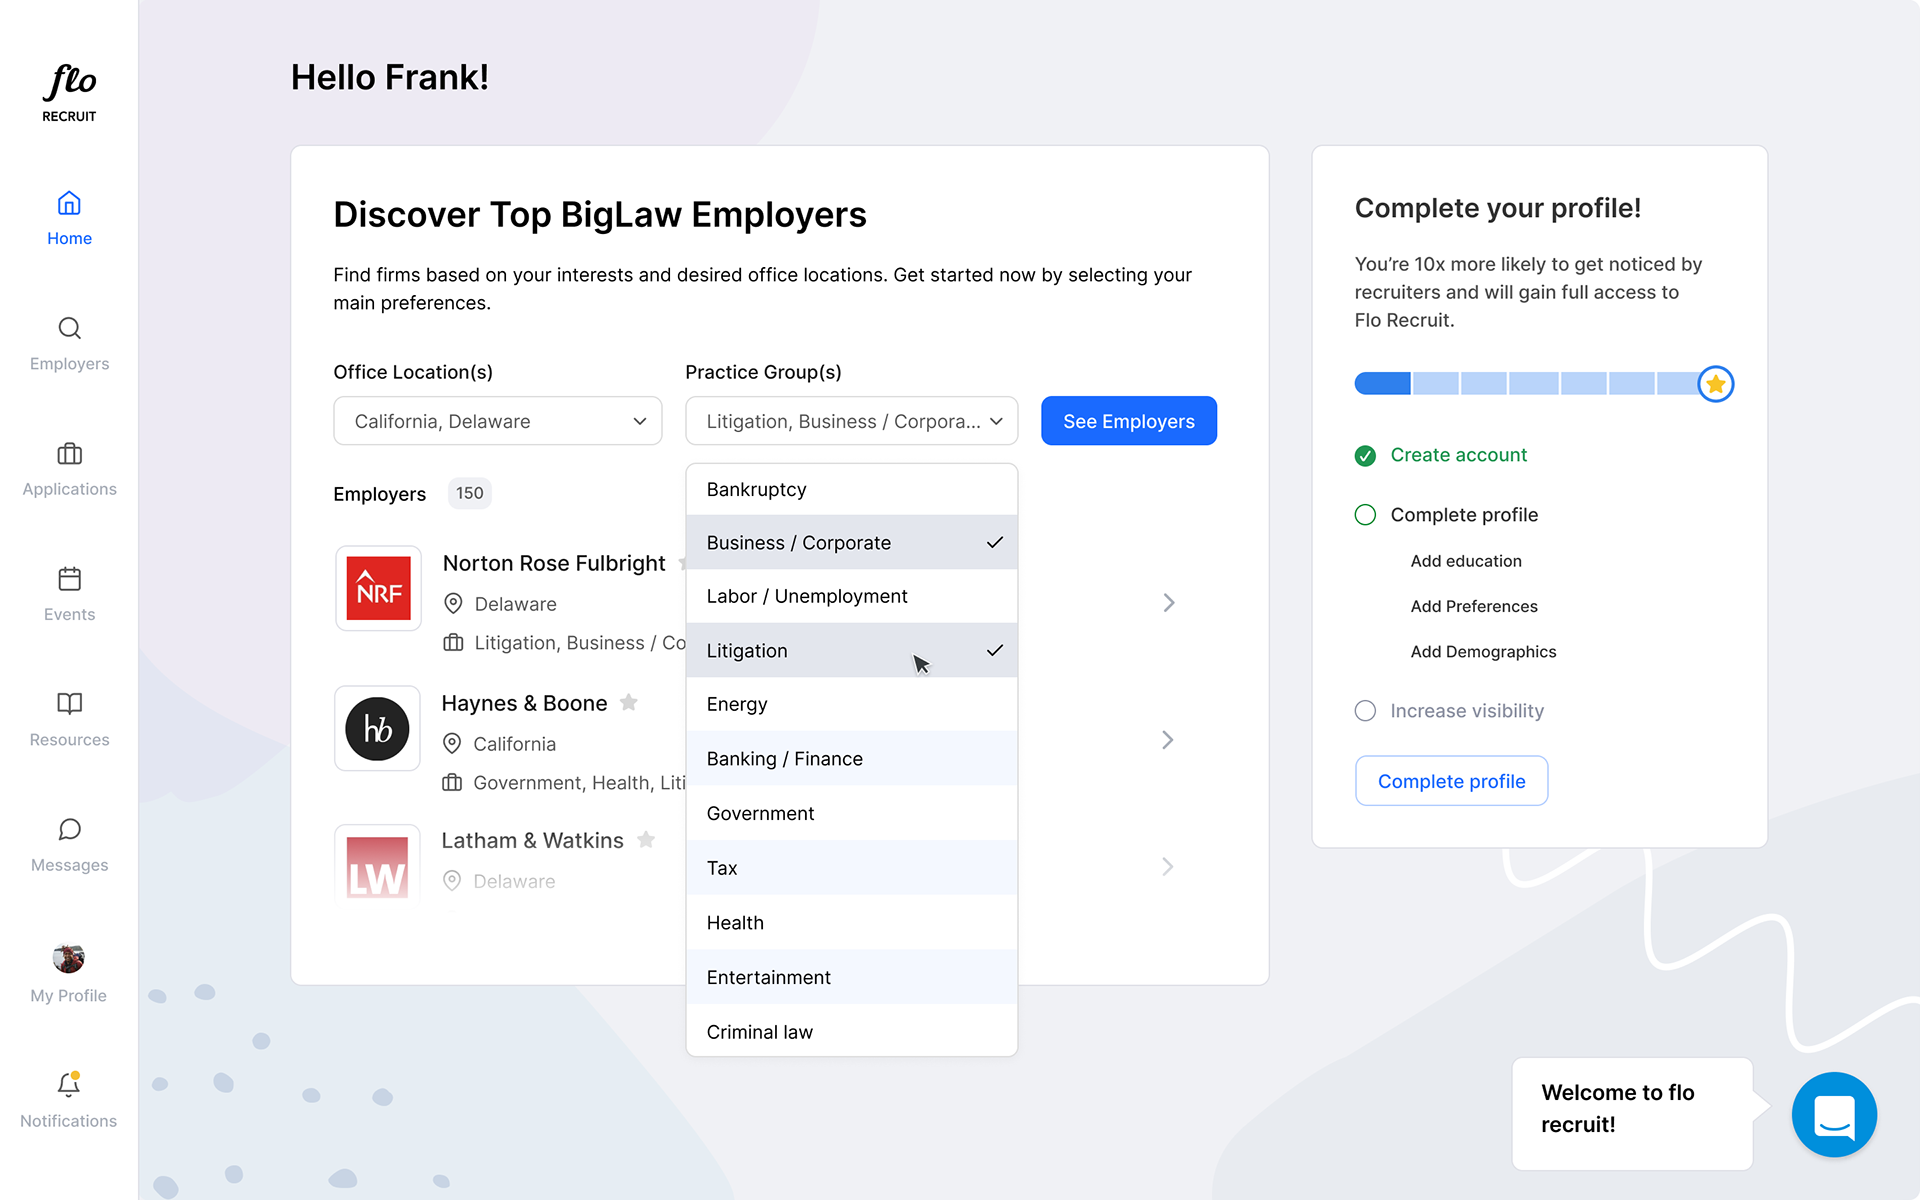
Task: Open Messages chat bubble icon
Action: point(69,829)
